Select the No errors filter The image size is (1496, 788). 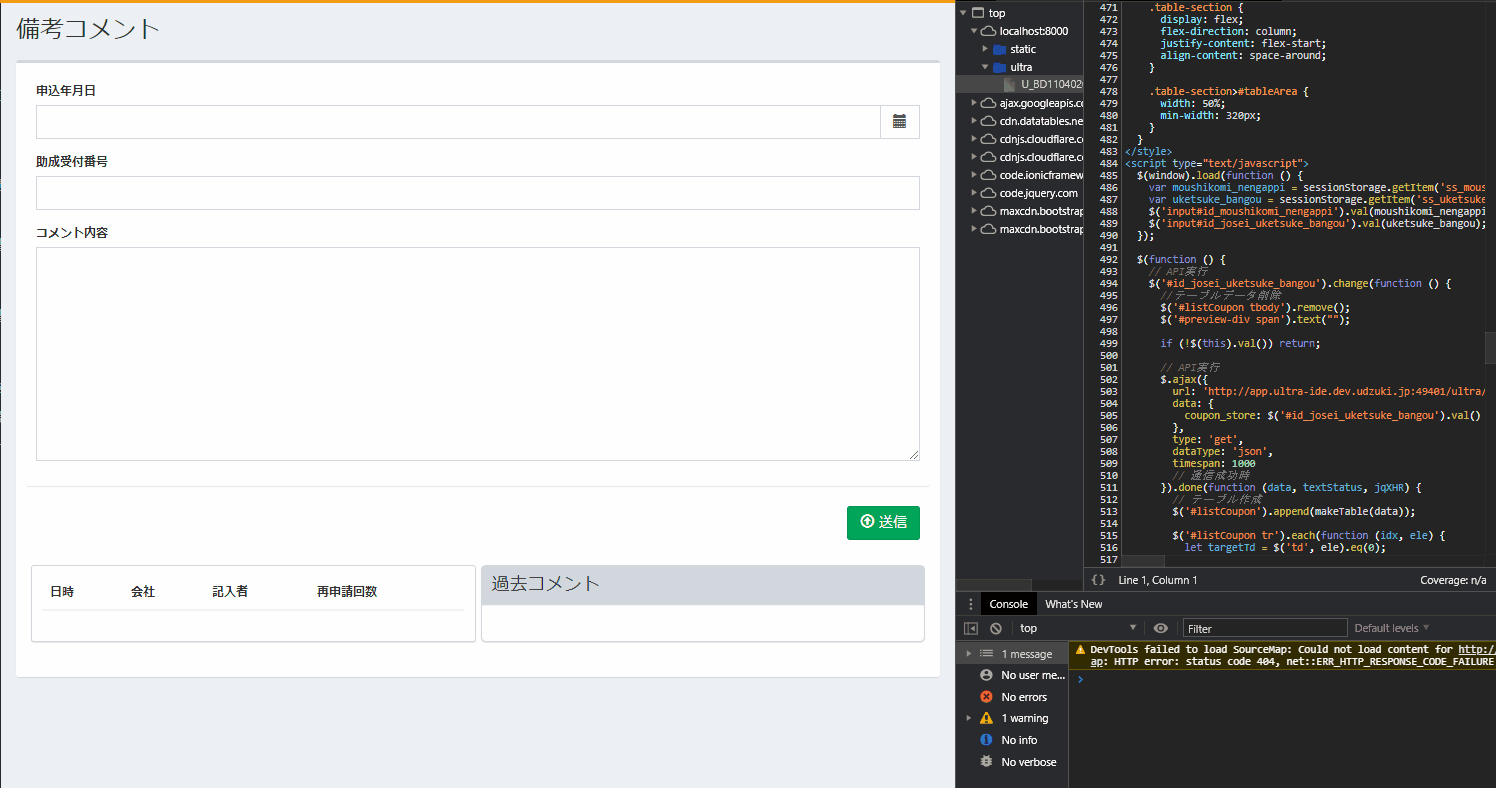point(1023,697)
